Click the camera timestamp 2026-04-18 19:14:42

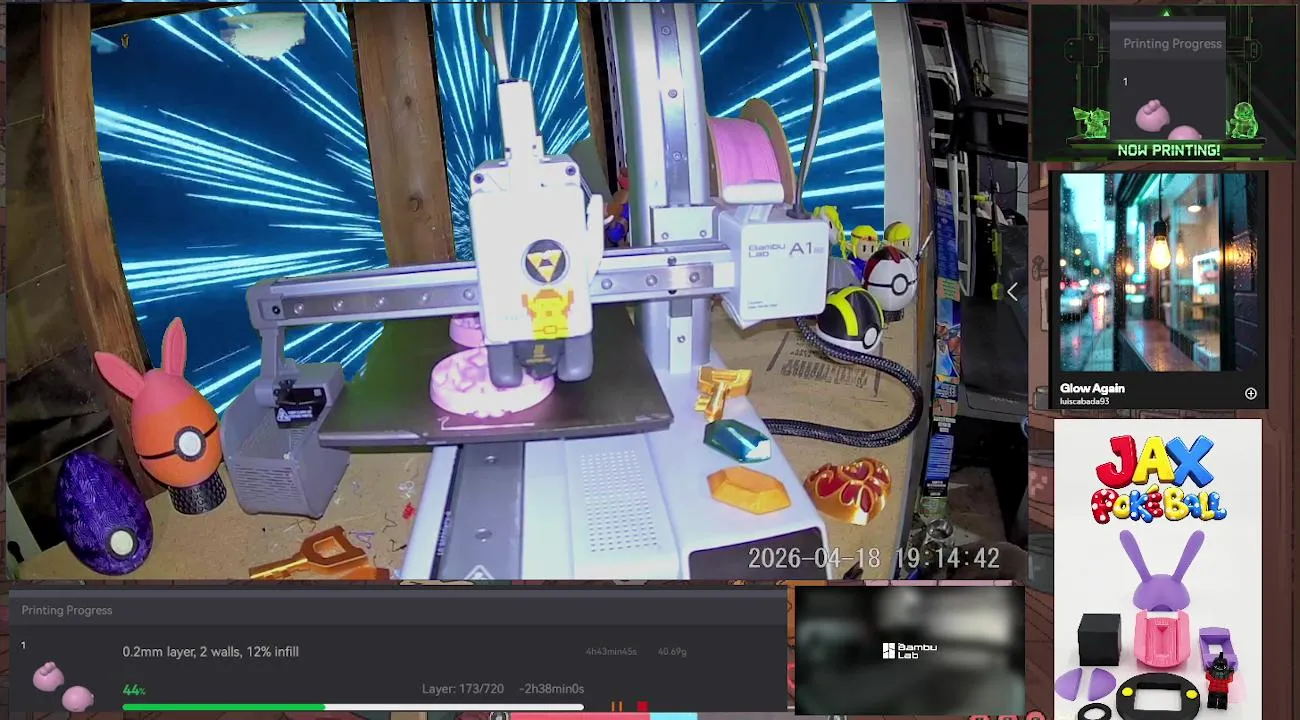coord(874,558)
